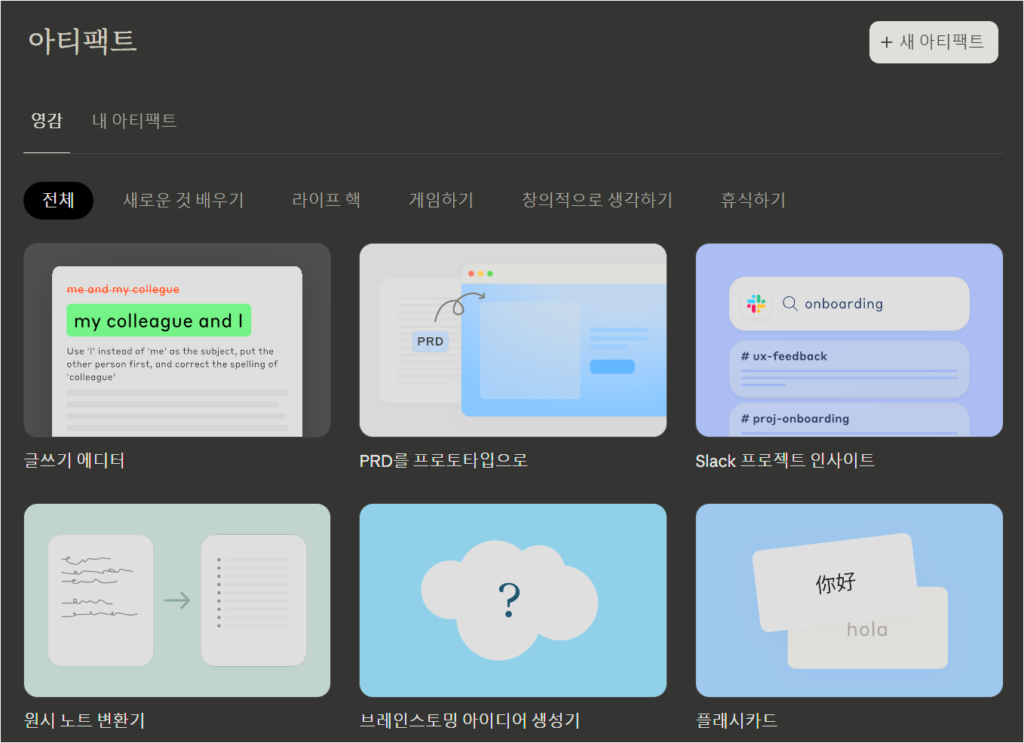Open the 플래시카드 artifact thumbnail
Image resolution: width=1024 pixels, height=743 pixels.
coord(849,600)
